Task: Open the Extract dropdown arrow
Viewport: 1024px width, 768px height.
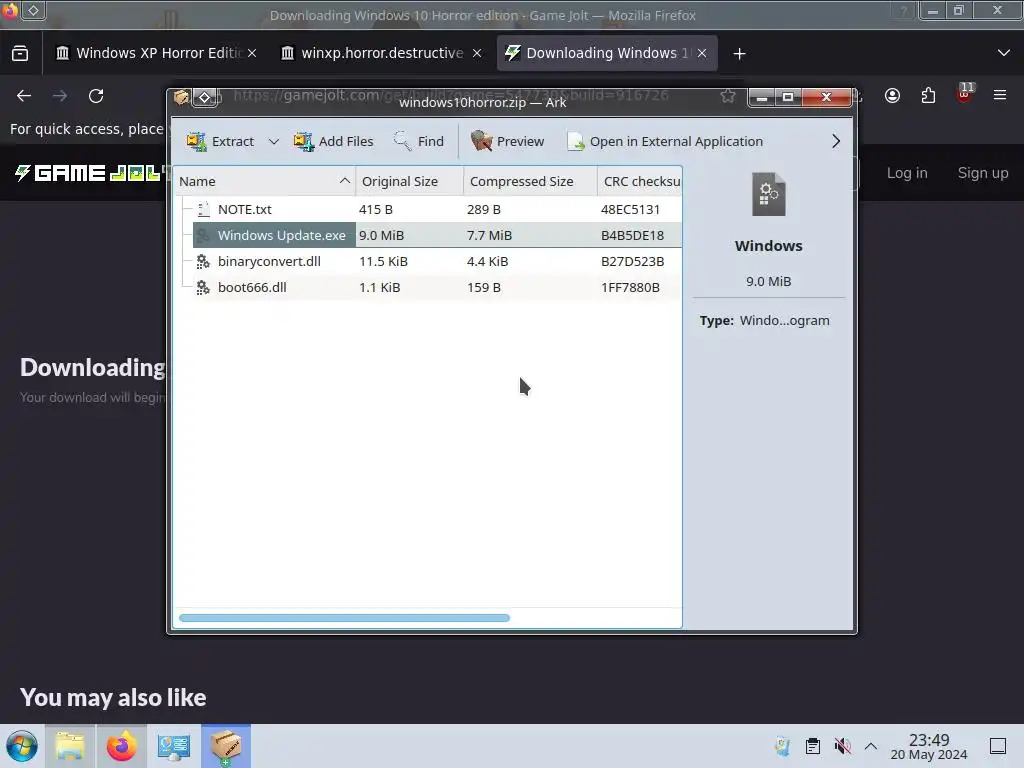Action: [274, 141]
